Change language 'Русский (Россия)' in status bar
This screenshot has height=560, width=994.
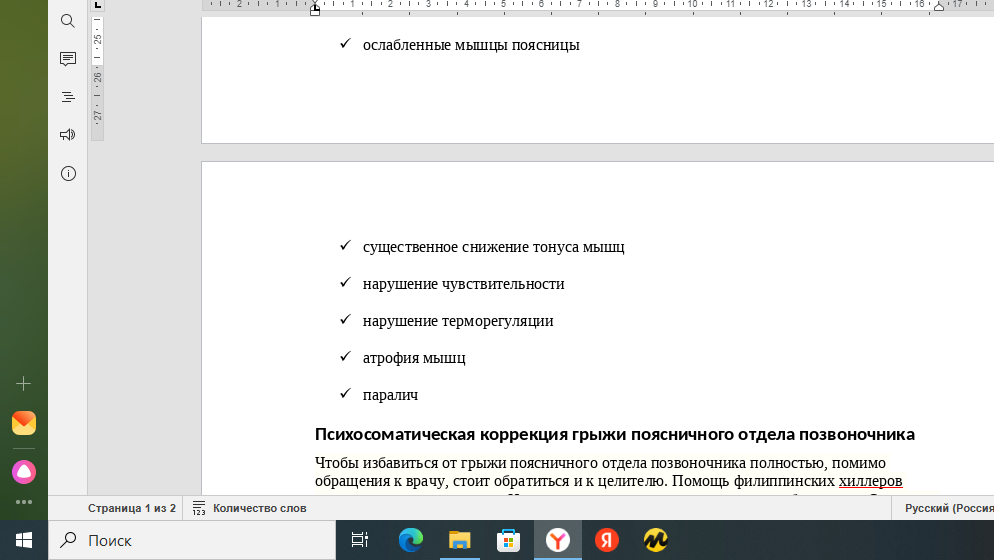[x=949, y=509]
